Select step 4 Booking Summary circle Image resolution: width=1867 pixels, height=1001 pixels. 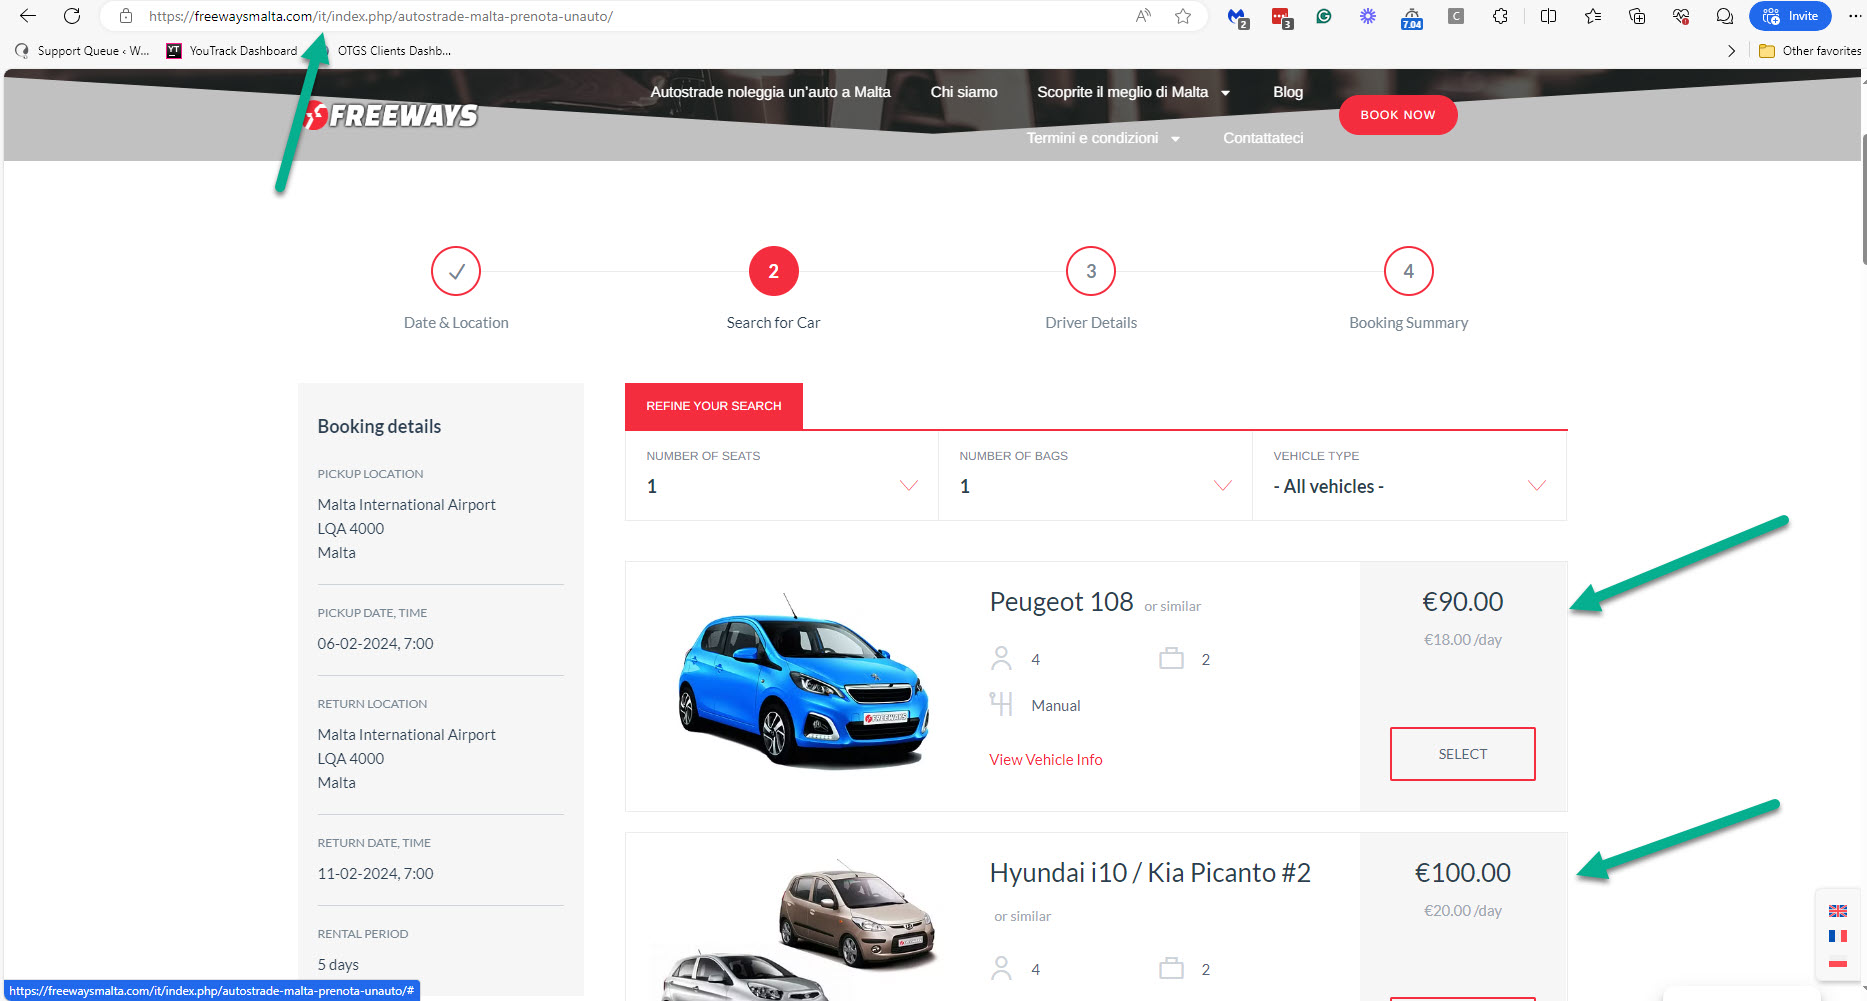(1408, 271)
